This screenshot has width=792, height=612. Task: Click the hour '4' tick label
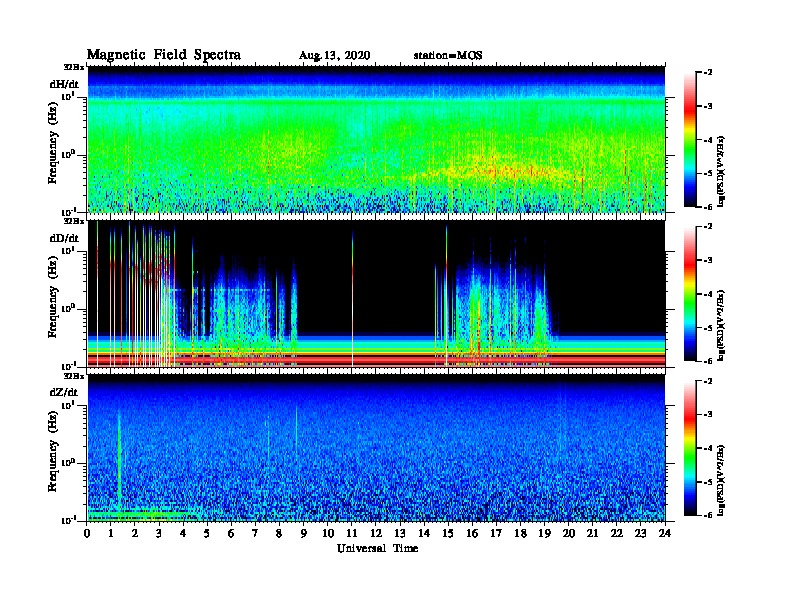point(183,533)
